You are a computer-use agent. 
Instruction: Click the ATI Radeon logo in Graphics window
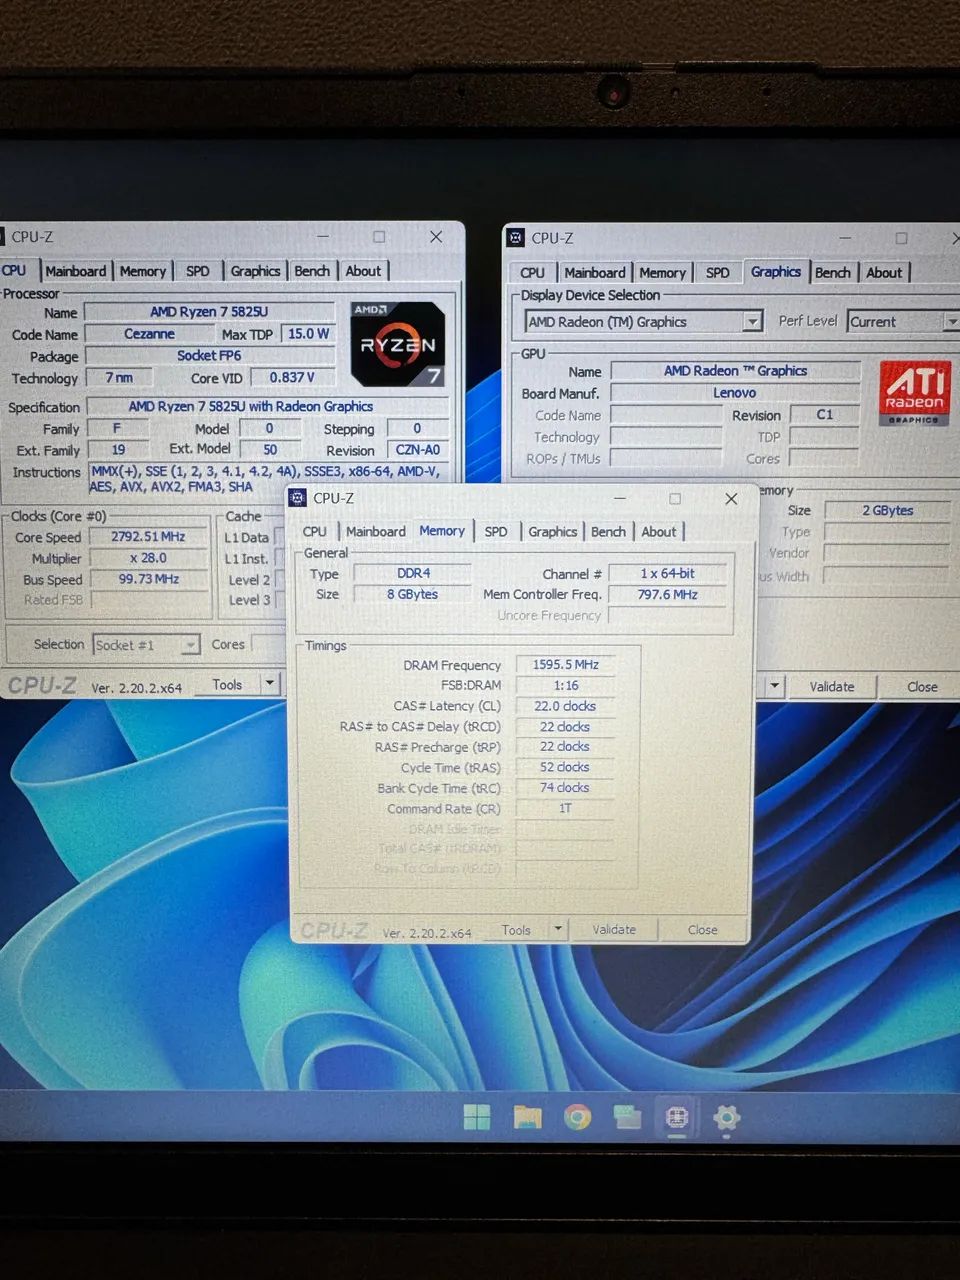pos(914,393)
